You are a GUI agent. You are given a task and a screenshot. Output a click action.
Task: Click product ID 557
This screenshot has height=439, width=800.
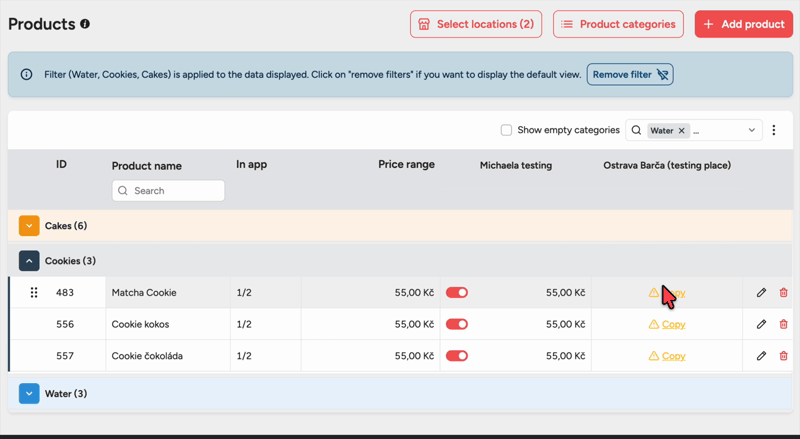click(x=65, y=356)
